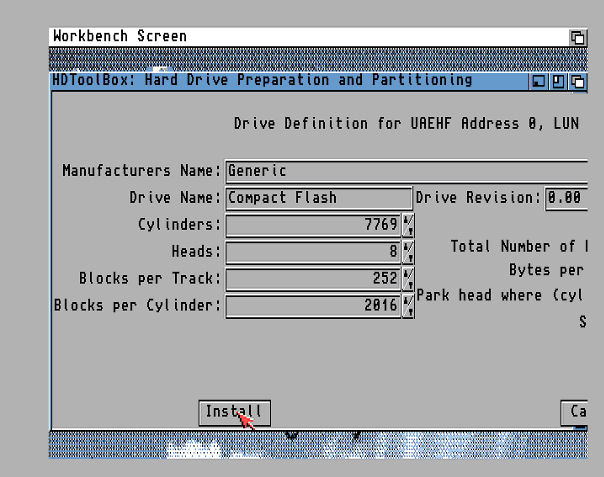Select the Blocks per Cylinder field
Screen dimensions: 604x477
coord(313,306)
